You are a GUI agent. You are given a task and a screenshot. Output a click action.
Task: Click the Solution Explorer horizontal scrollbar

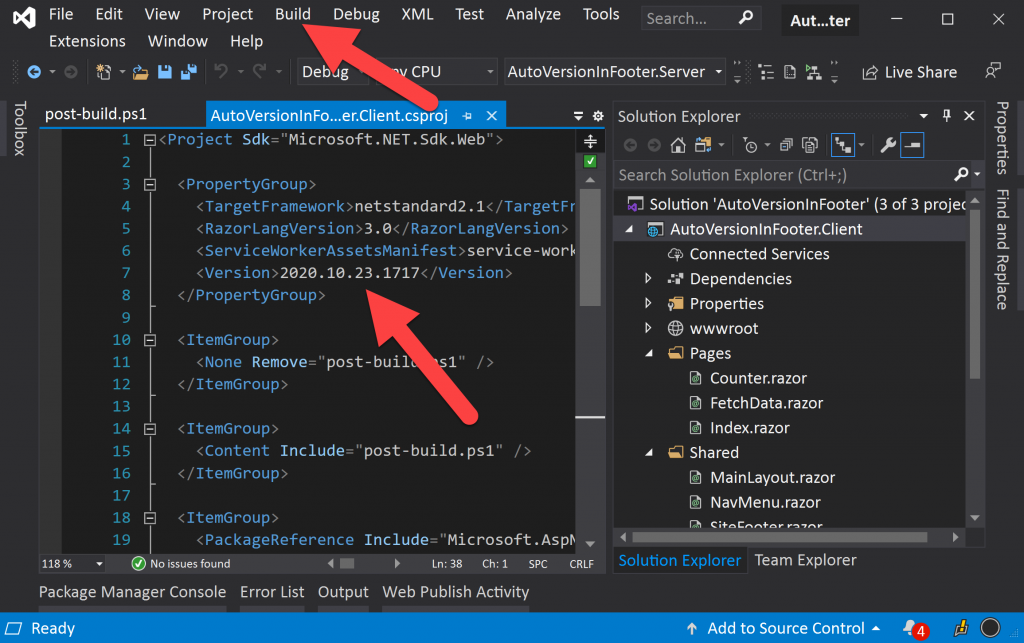tap(780, 537)
